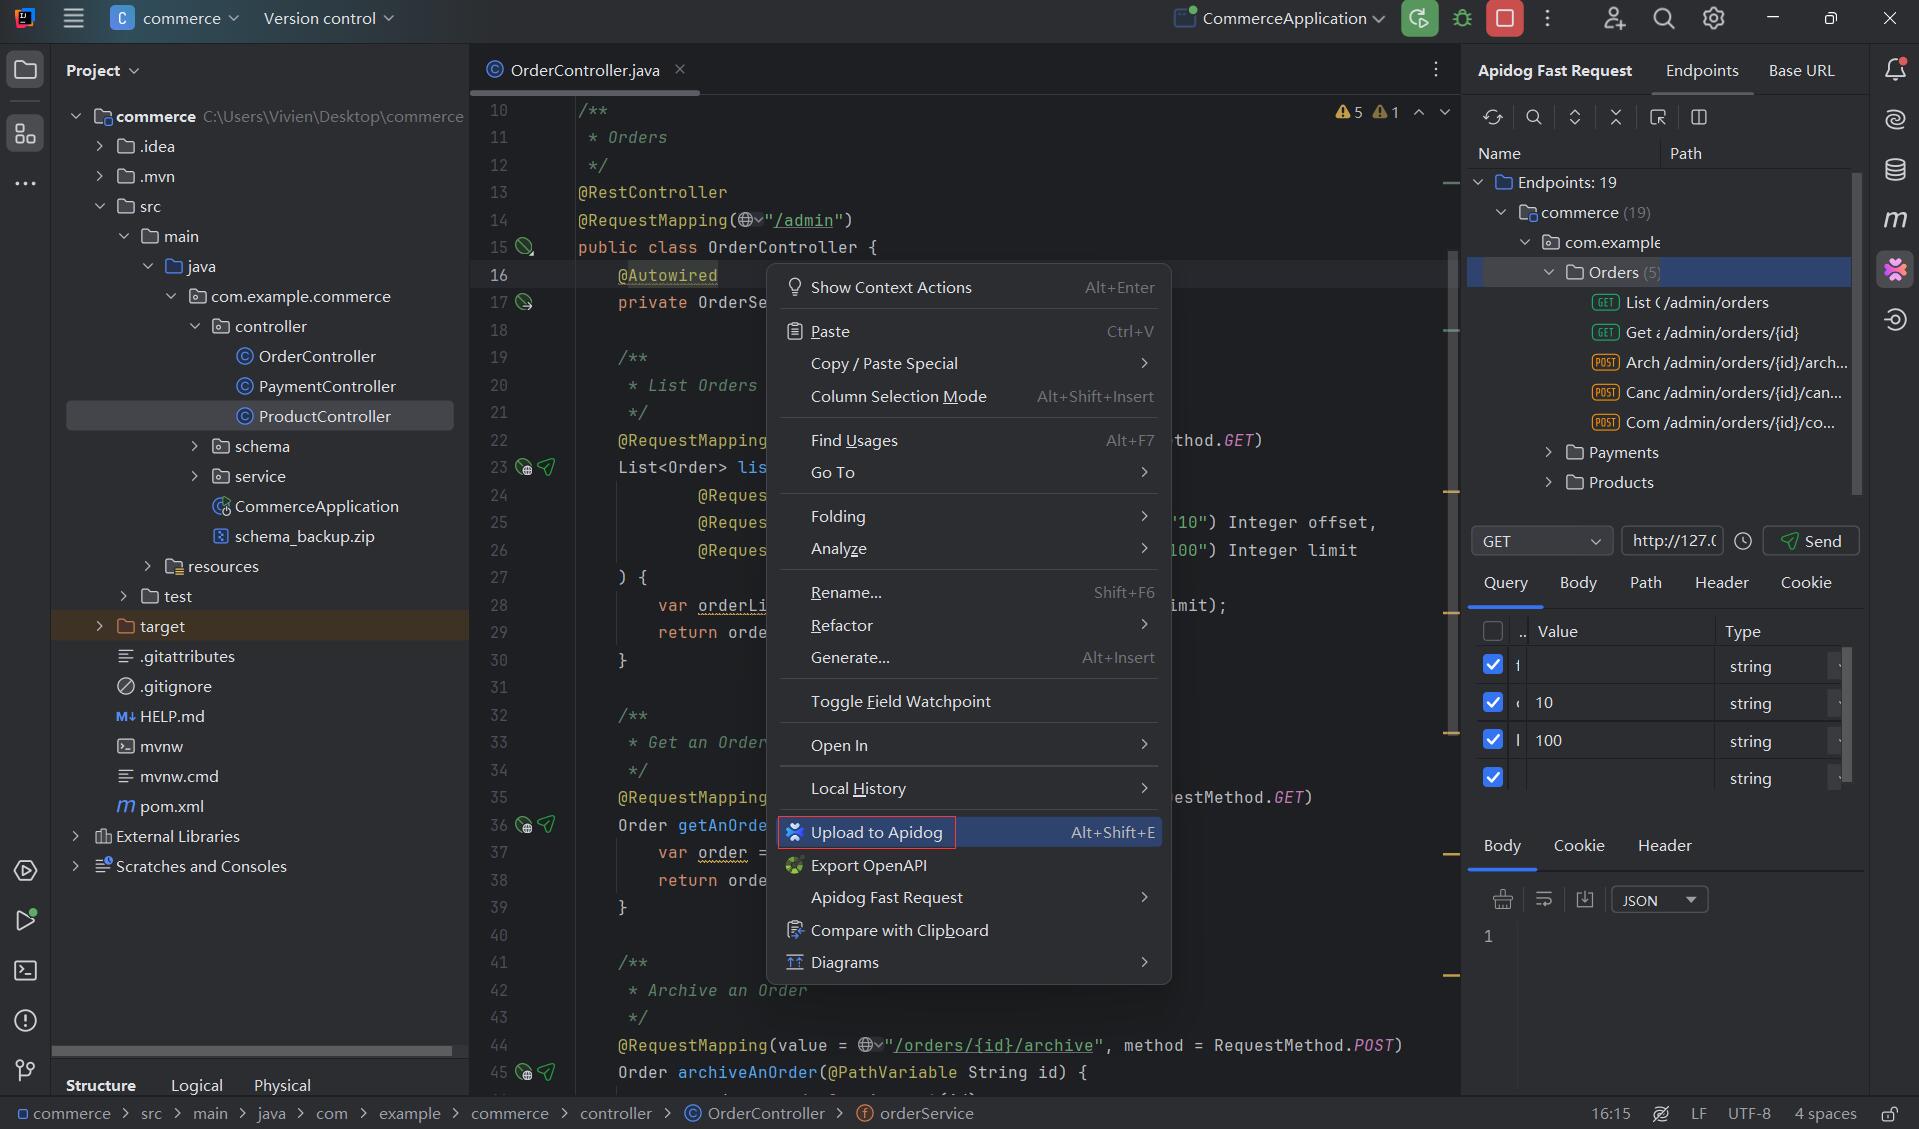Open the Git tool window icon
This screenshot has height=1129, width=1919.
tap(25, 1071)
